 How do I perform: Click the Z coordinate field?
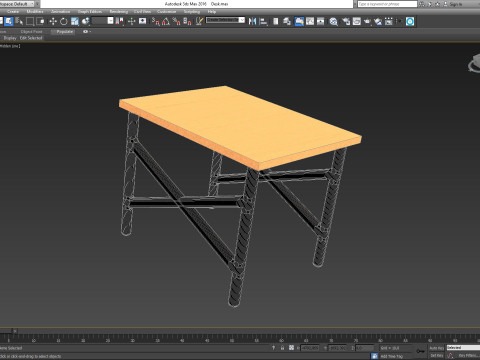pos(364,348)
